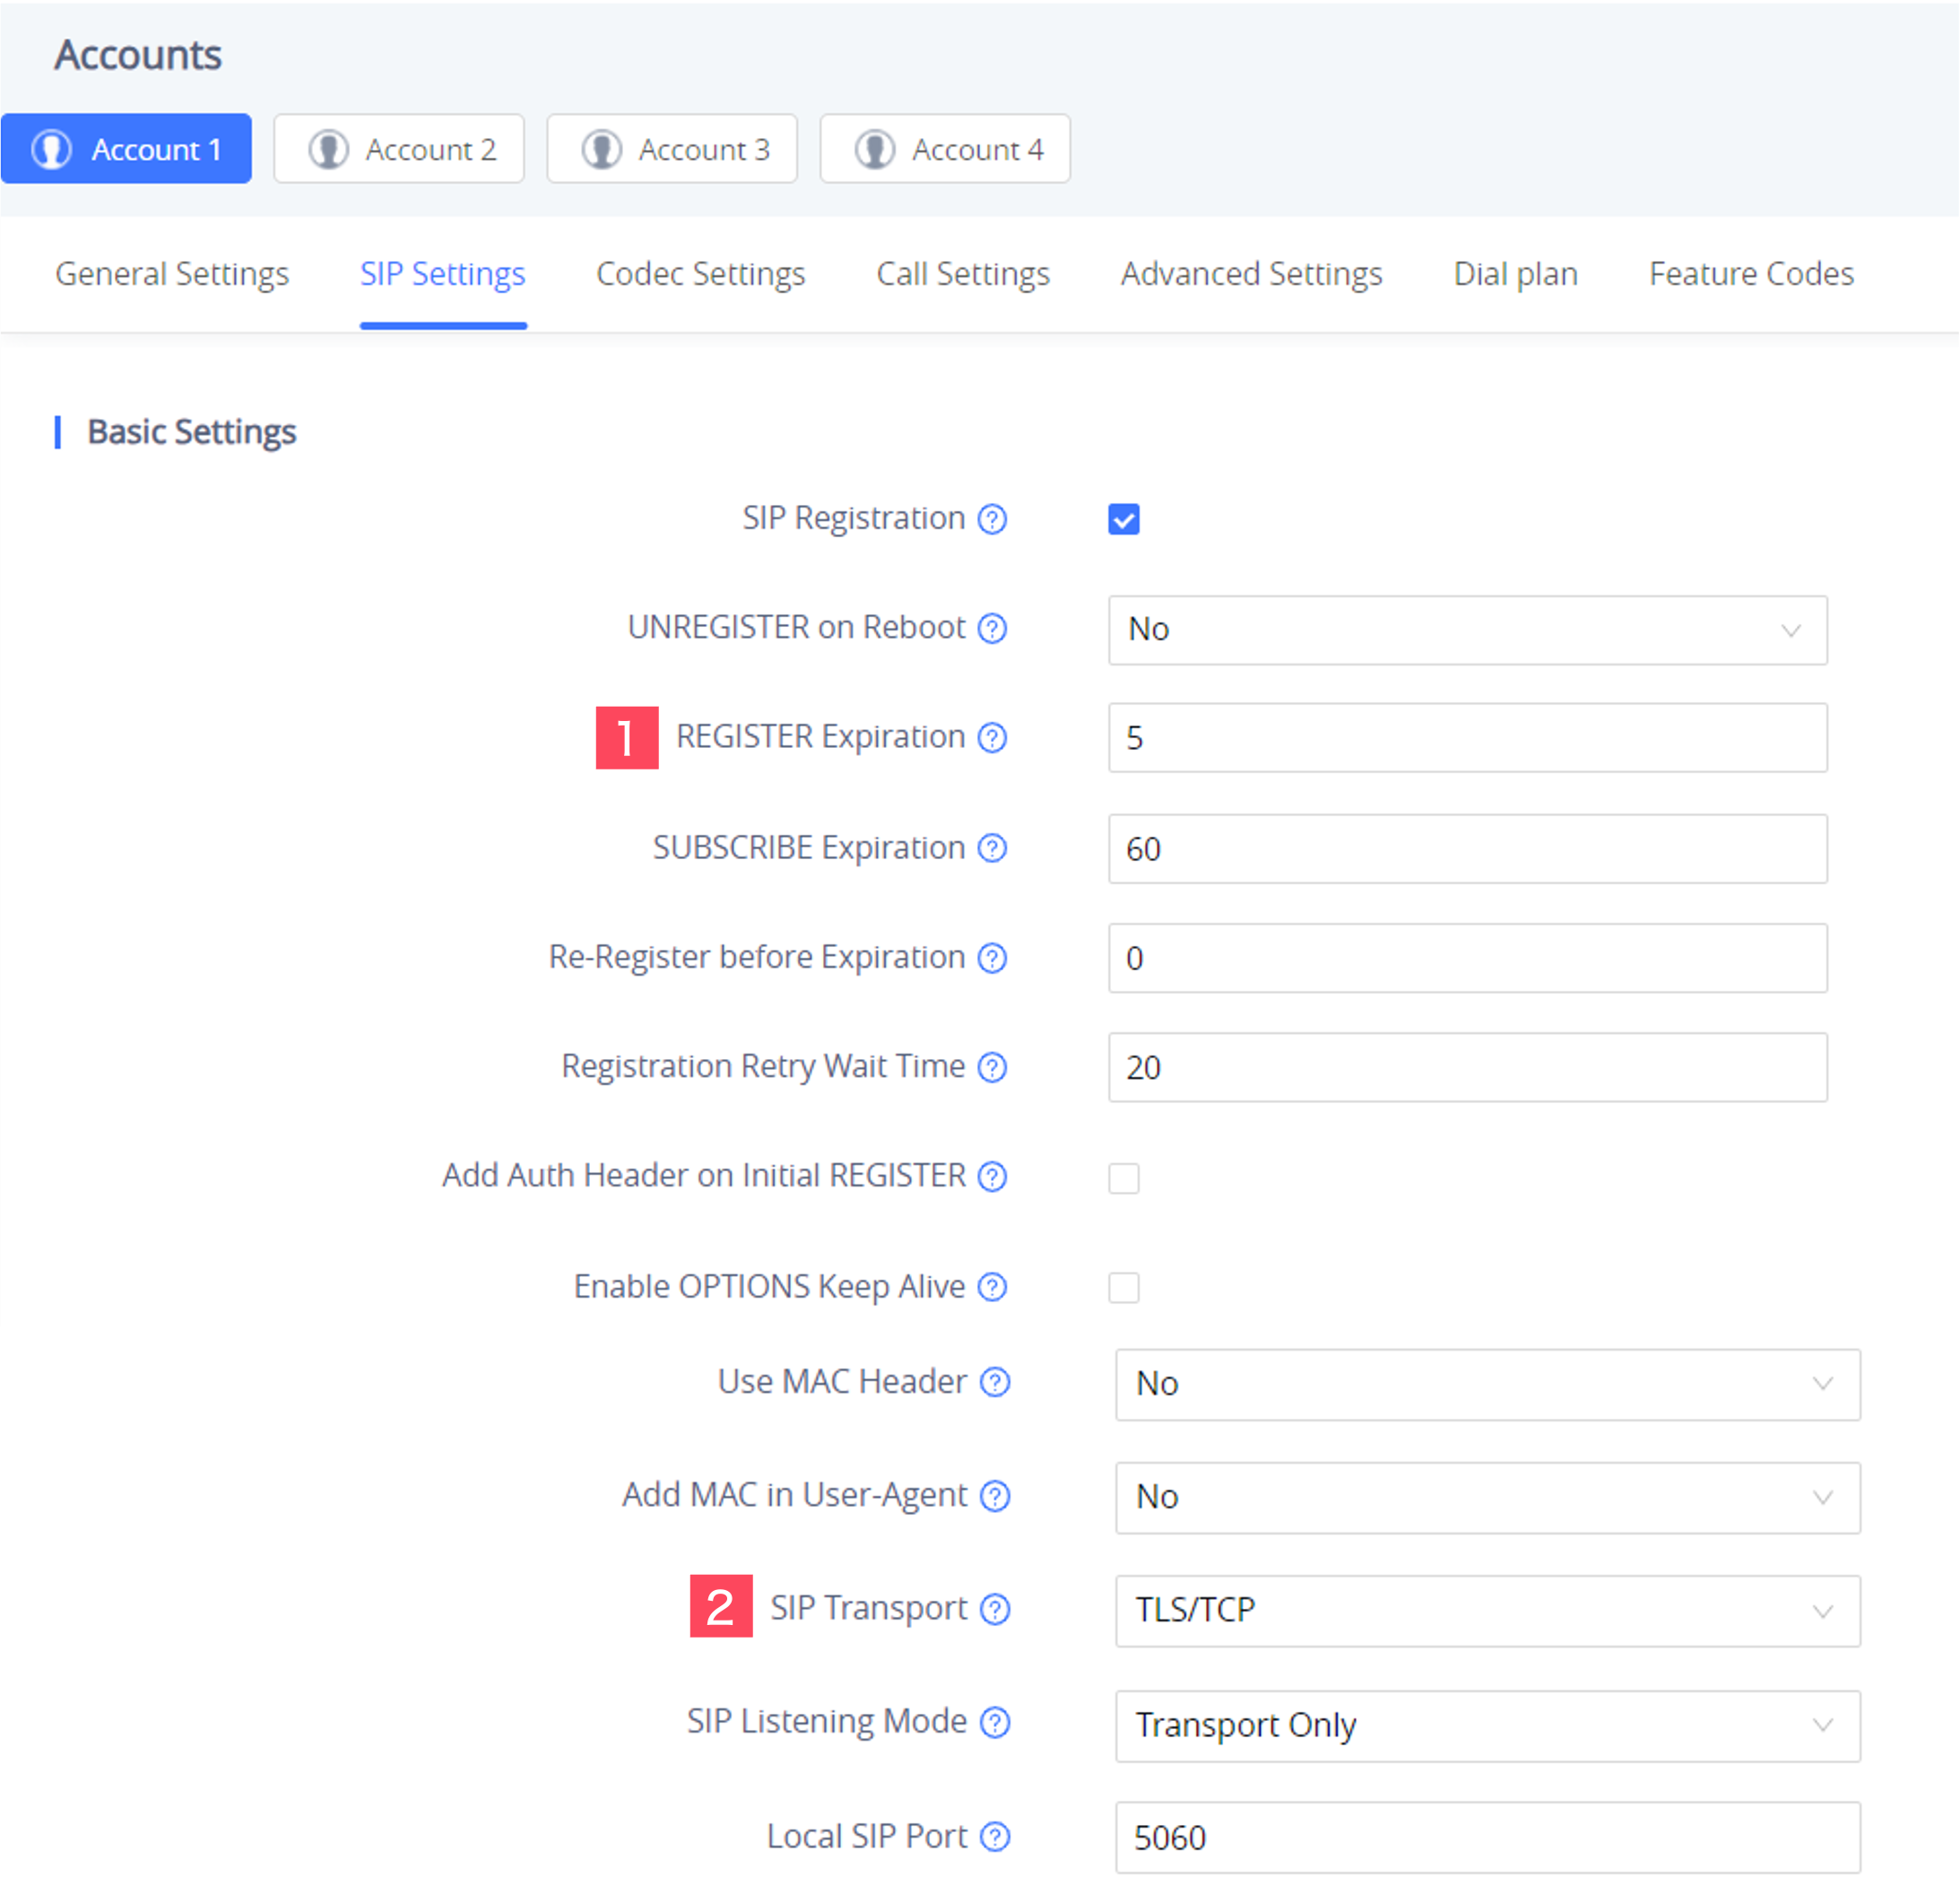
Task: Tick Enable OPTIONS Keep Alive checkbox
Action: [x=1124, y=1287]
